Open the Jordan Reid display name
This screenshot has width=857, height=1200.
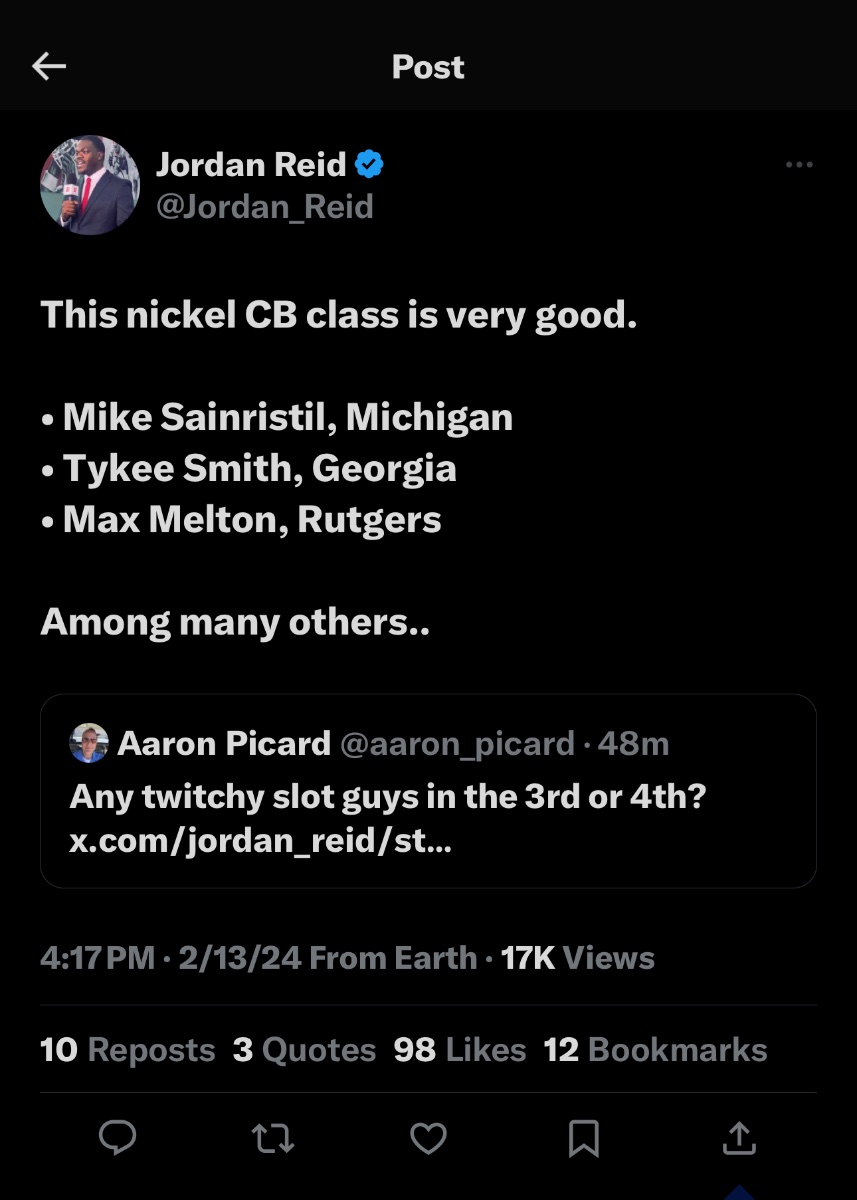click(251, 164)
